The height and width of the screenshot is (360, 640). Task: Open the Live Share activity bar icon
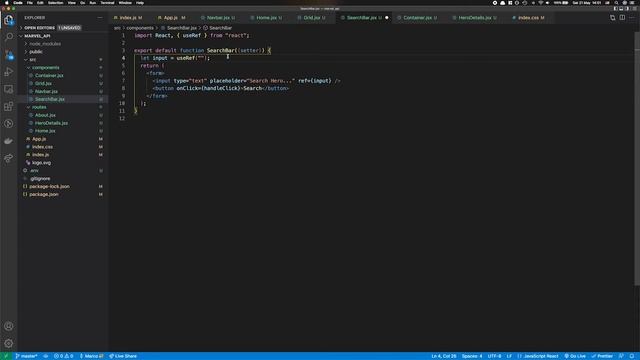point(9,158)
